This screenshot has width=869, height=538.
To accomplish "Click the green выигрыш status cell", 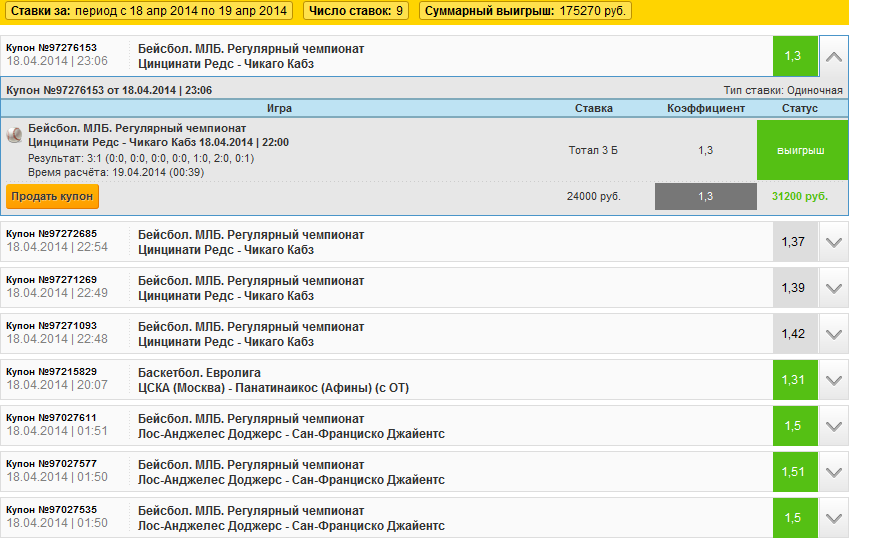I will click(802, 150).
